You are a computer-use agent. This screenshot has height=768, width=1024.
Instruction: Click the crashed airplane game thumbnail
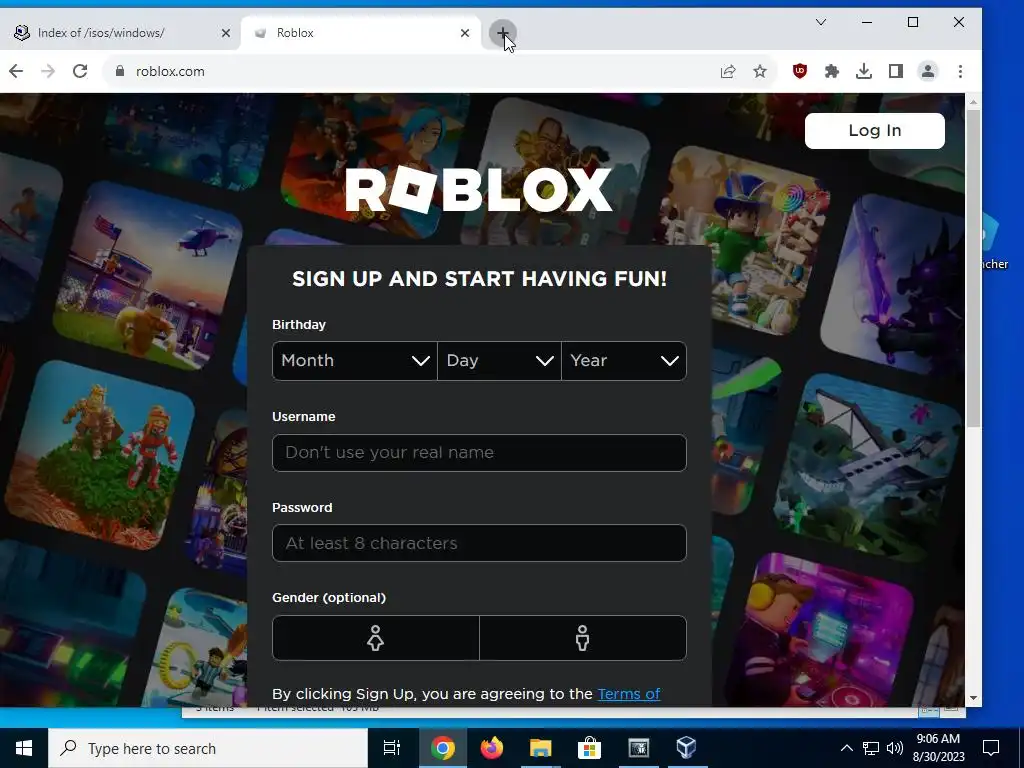click(869, 468)
